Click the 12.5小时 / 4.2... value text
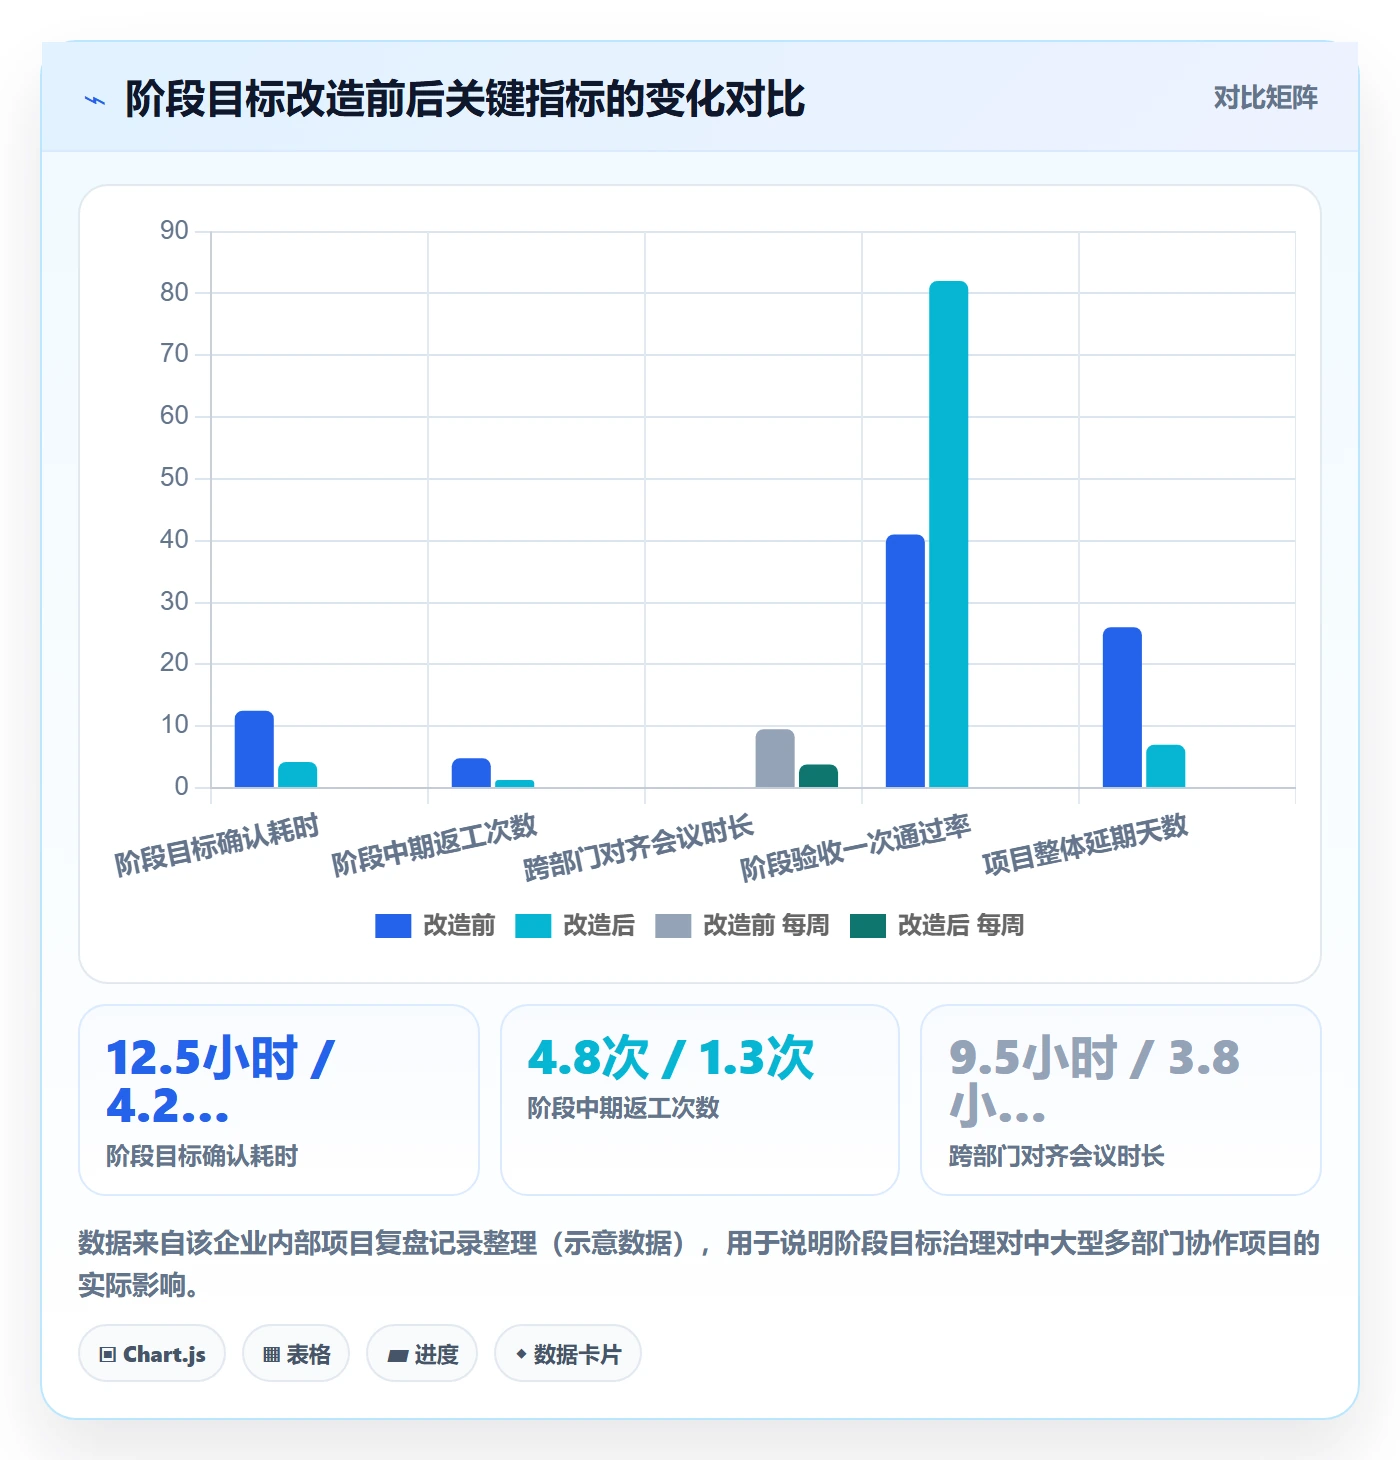Viewport: 1400px width, 1460px height. coord(220,1082)
